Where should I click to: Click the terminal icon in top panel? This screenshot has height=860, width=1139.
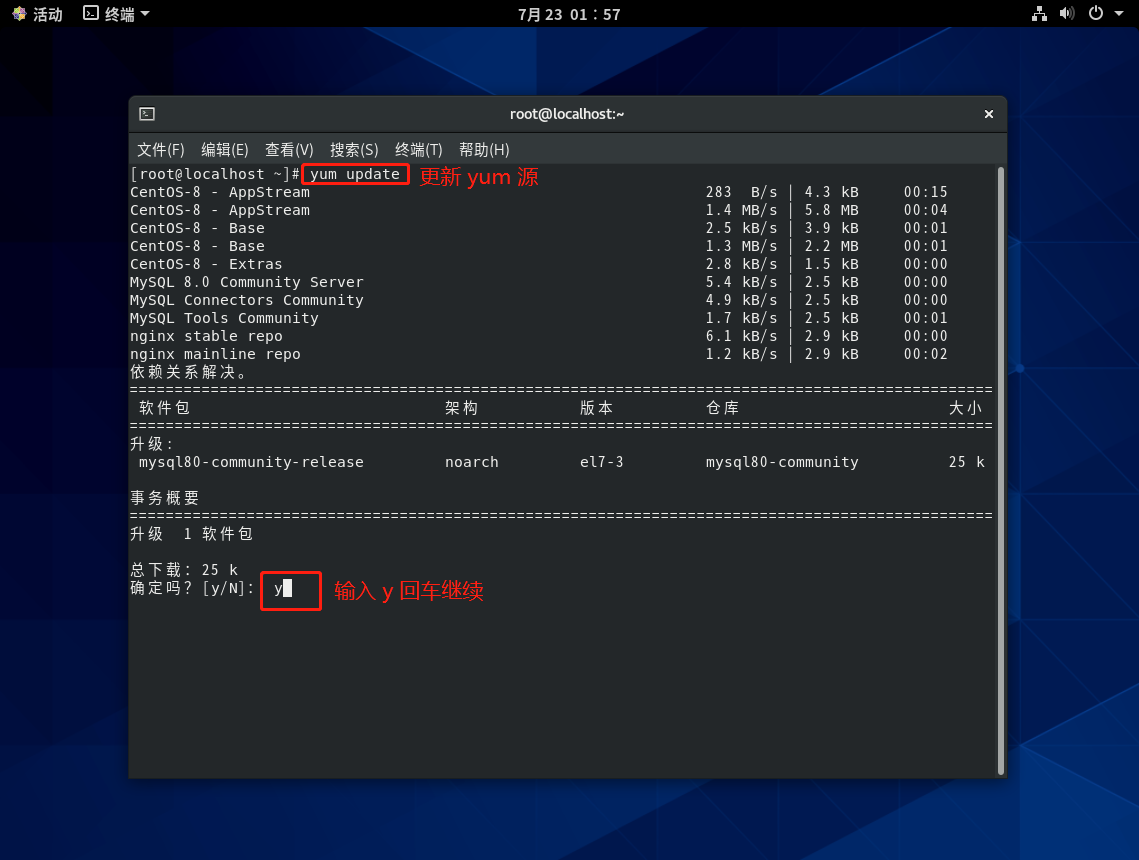(91, 14)
